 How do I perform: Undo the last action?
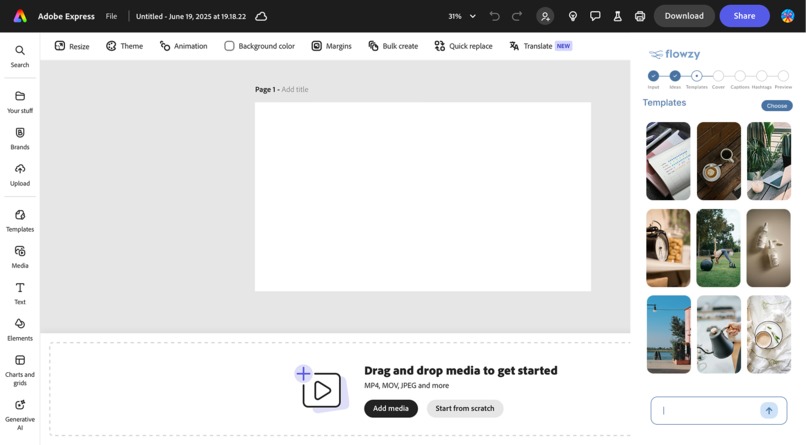(494, 16)
